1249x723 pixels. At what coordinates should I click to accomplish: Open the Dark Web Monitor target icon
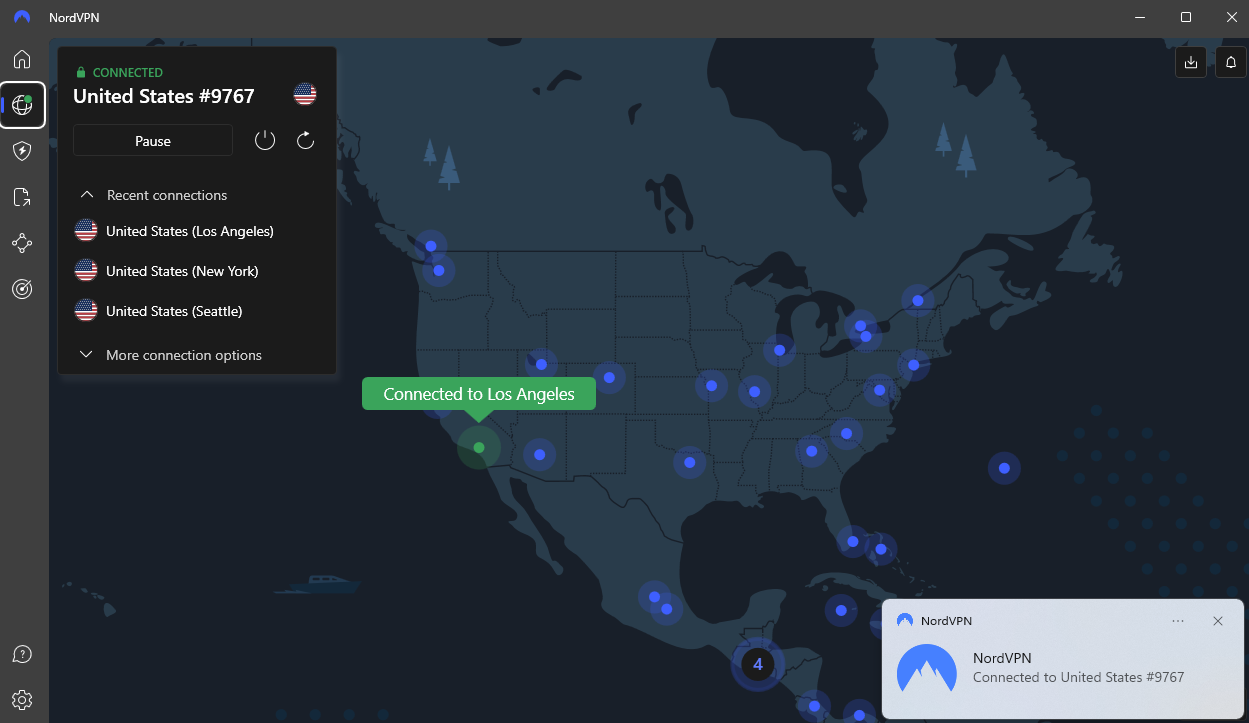[x=22, y=289]
